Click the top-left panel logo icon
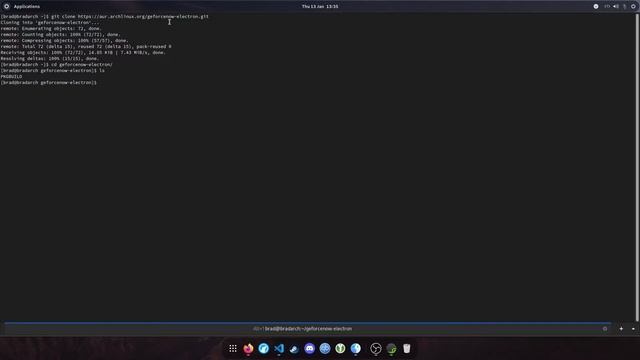The height and width of the screenshot is (360, 640). pyautogui.click(x=7, y=7)
